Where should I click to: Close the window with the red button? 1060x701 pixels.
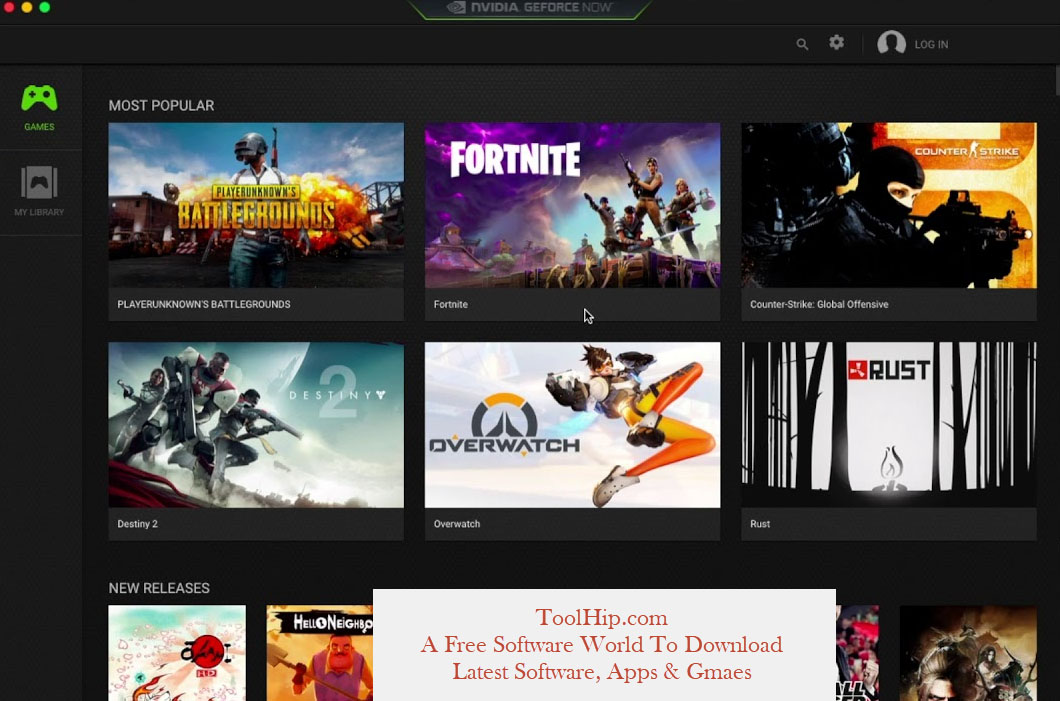(9, 7)
